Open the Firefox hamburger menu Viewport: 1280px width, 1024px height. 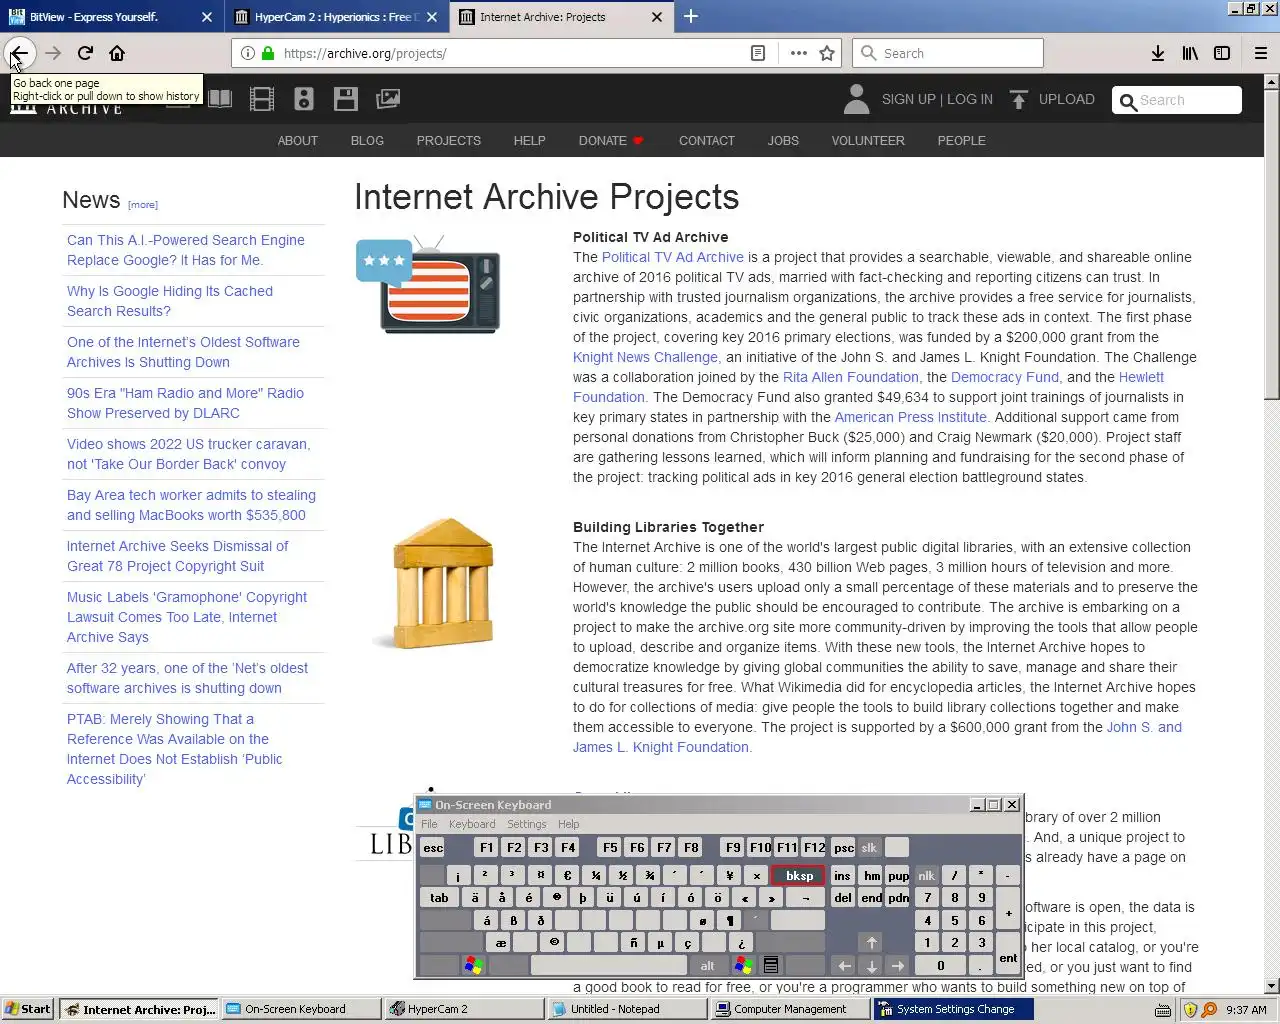(1261, 53)
